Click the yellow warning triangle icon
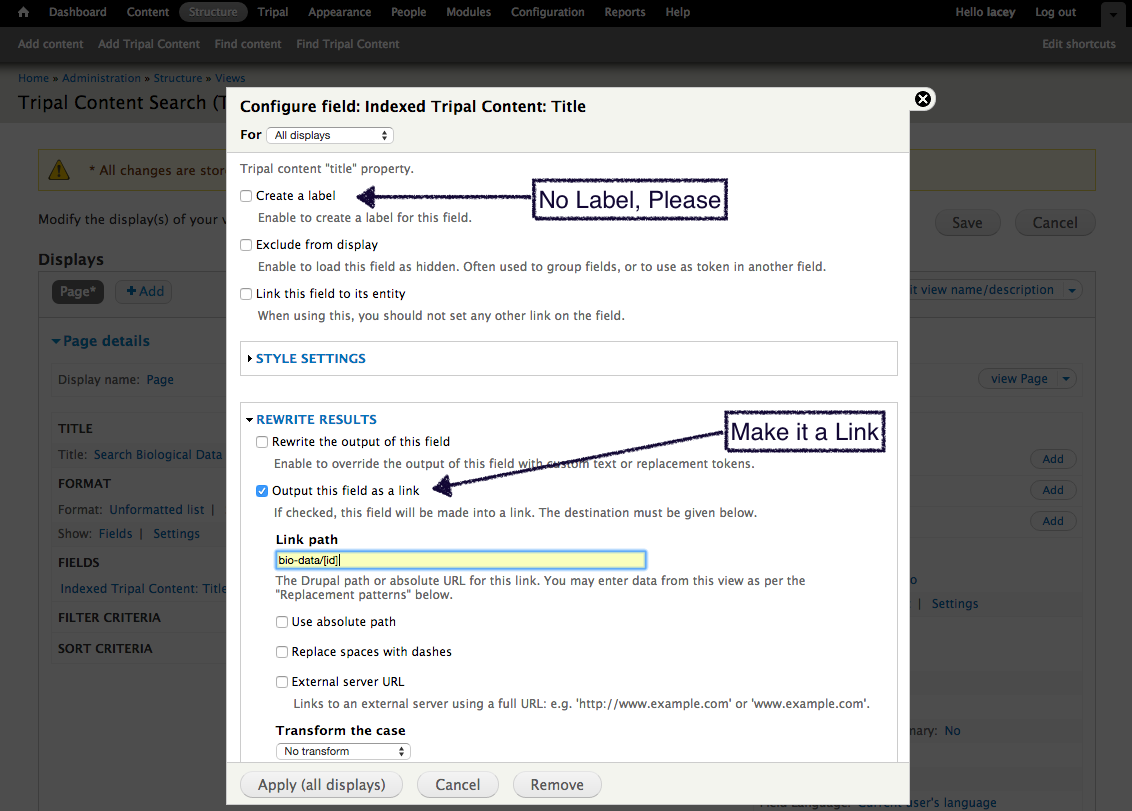 pyautogui.click(x=60, y=169)
